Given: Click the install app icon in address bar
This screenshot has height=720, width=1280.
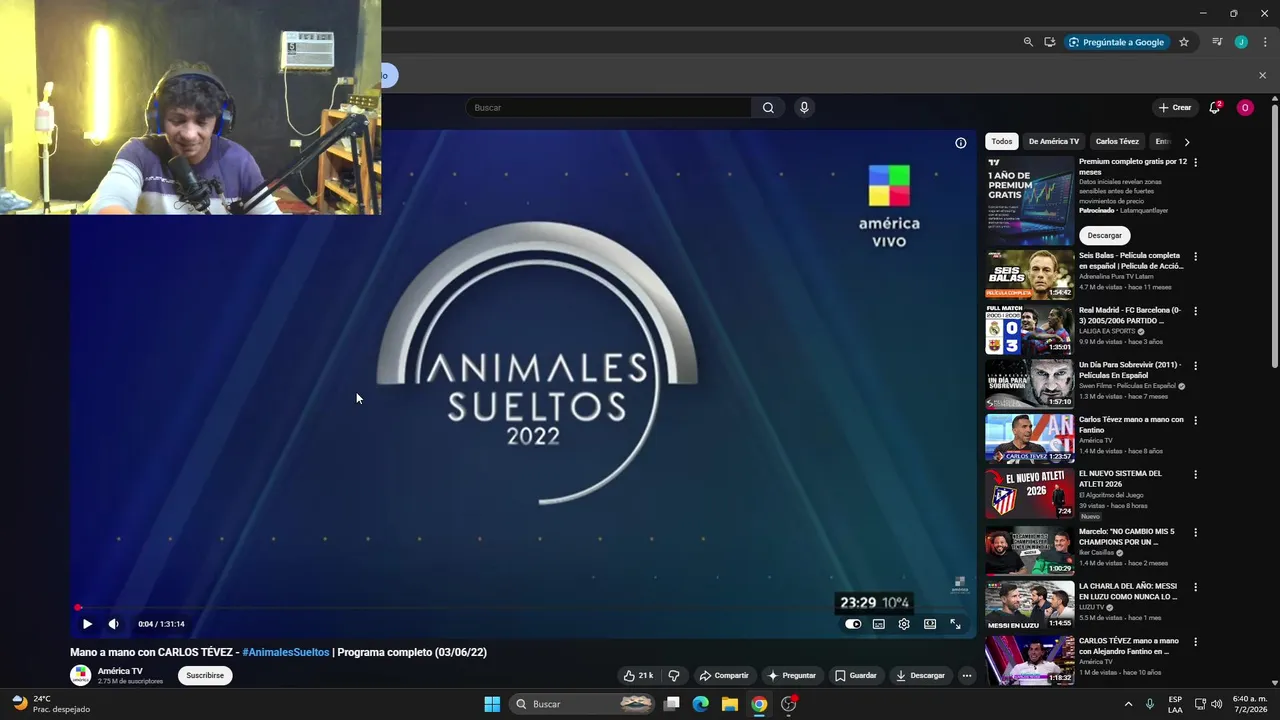Looking at the screenshot, I should click(1050, 42).
